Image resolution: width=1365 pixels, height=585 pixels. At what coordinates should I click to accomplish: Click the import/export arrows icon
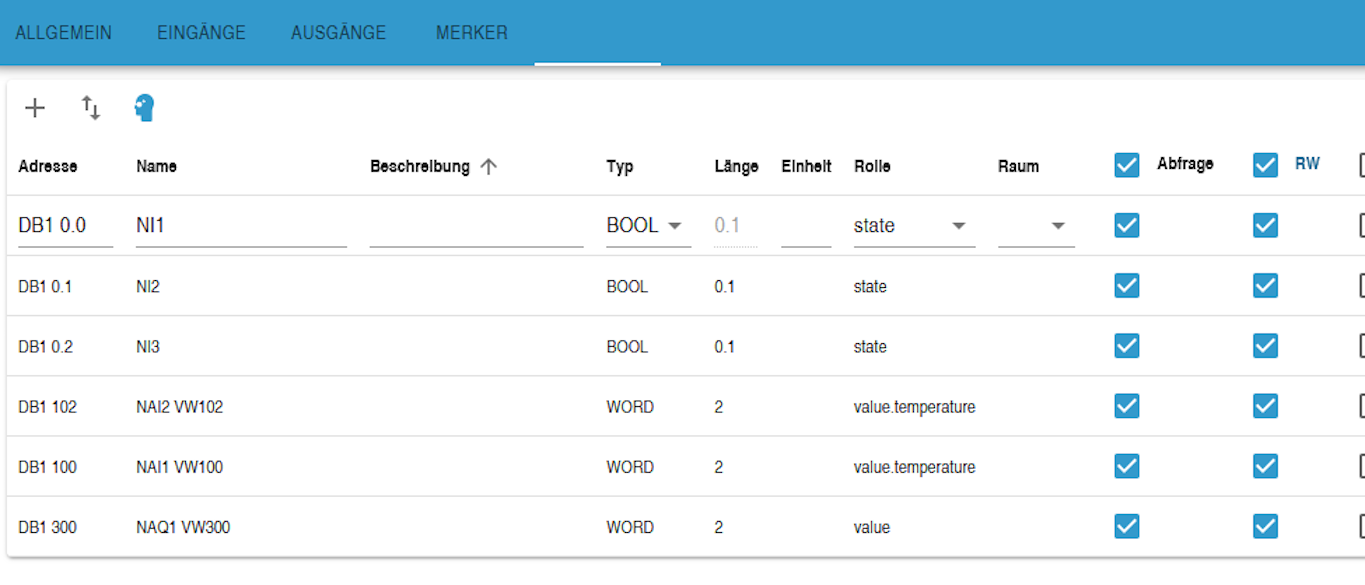91,108
